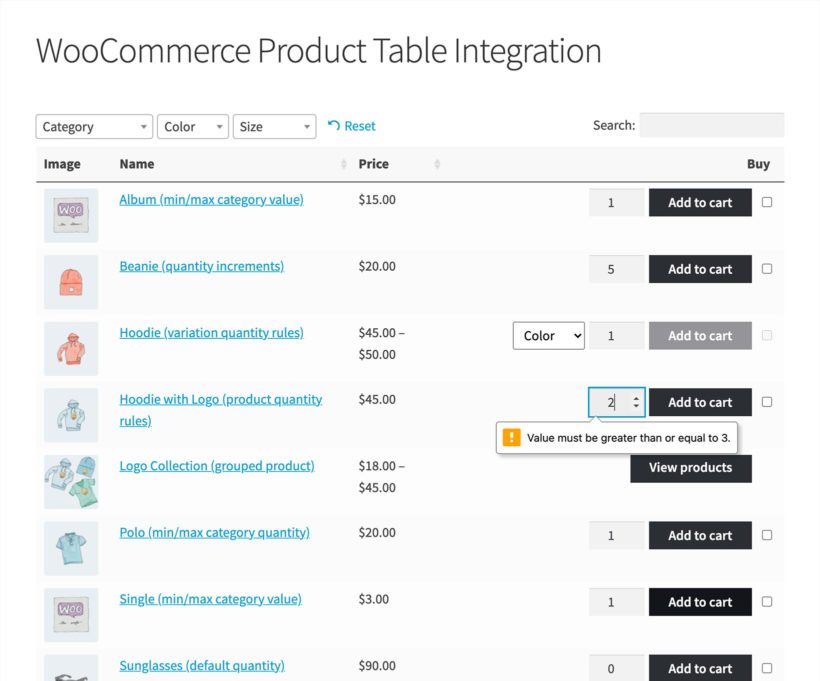Check the Buy checkbox for Album
820x681 pixels.
(766, 202)
